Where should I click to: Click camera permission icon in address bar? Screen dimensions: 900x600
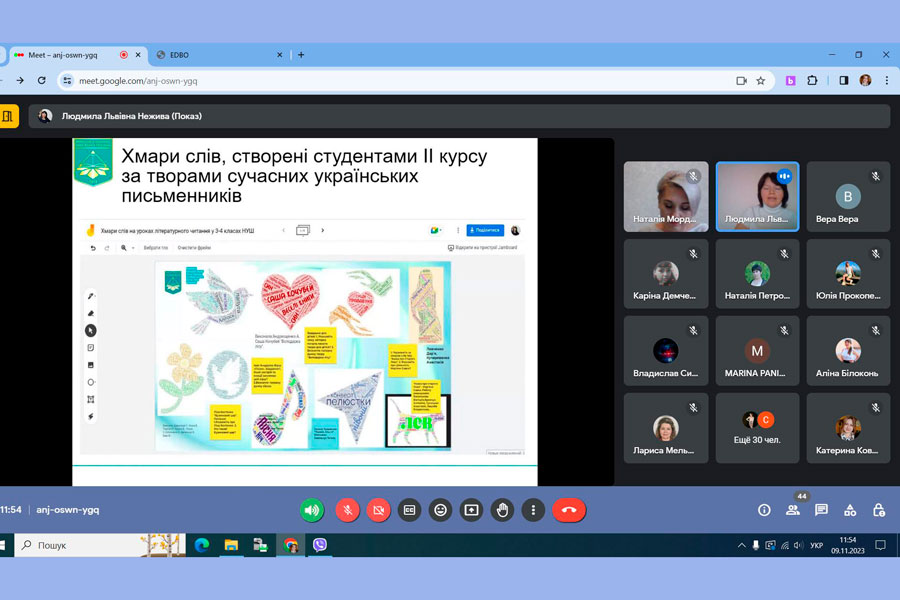coord(741,81)
